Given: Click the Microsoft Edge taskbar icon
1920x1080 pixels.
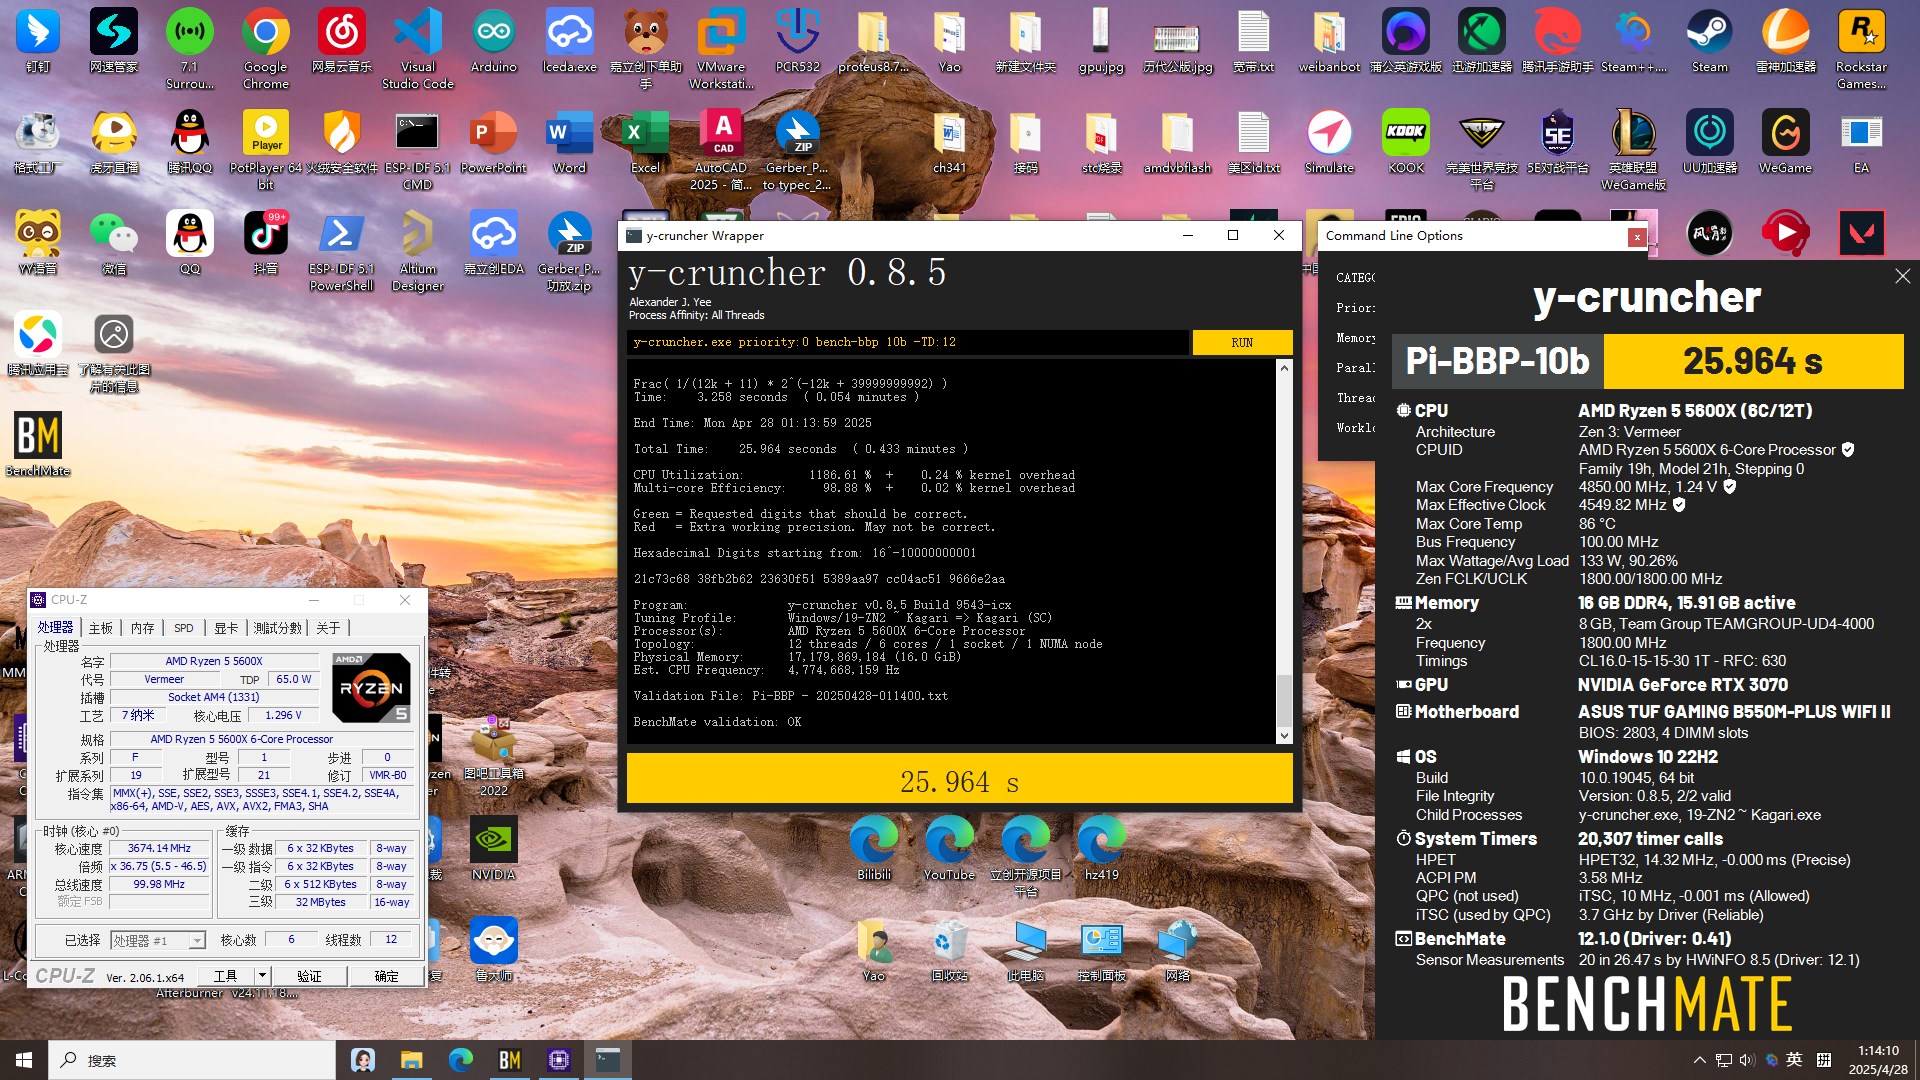Looking at the screenshot, I should tap(461, 1060).
